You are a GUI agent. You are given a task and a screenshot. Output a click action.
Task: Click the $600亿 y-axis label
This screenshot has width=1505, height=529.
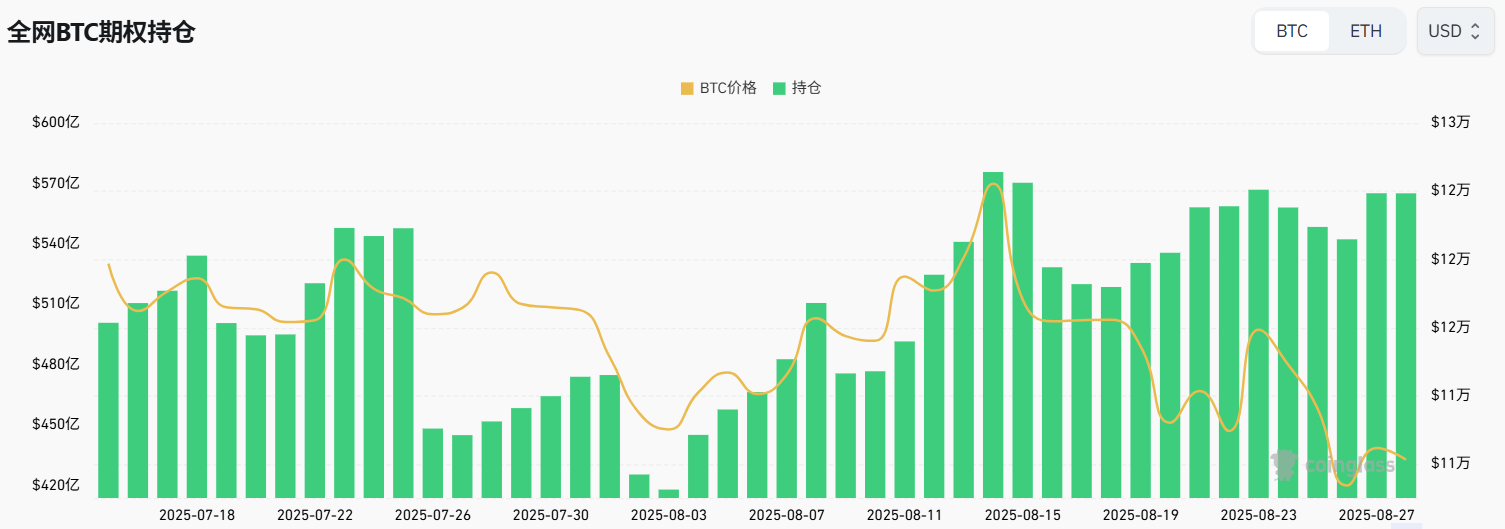coord(55,122)
